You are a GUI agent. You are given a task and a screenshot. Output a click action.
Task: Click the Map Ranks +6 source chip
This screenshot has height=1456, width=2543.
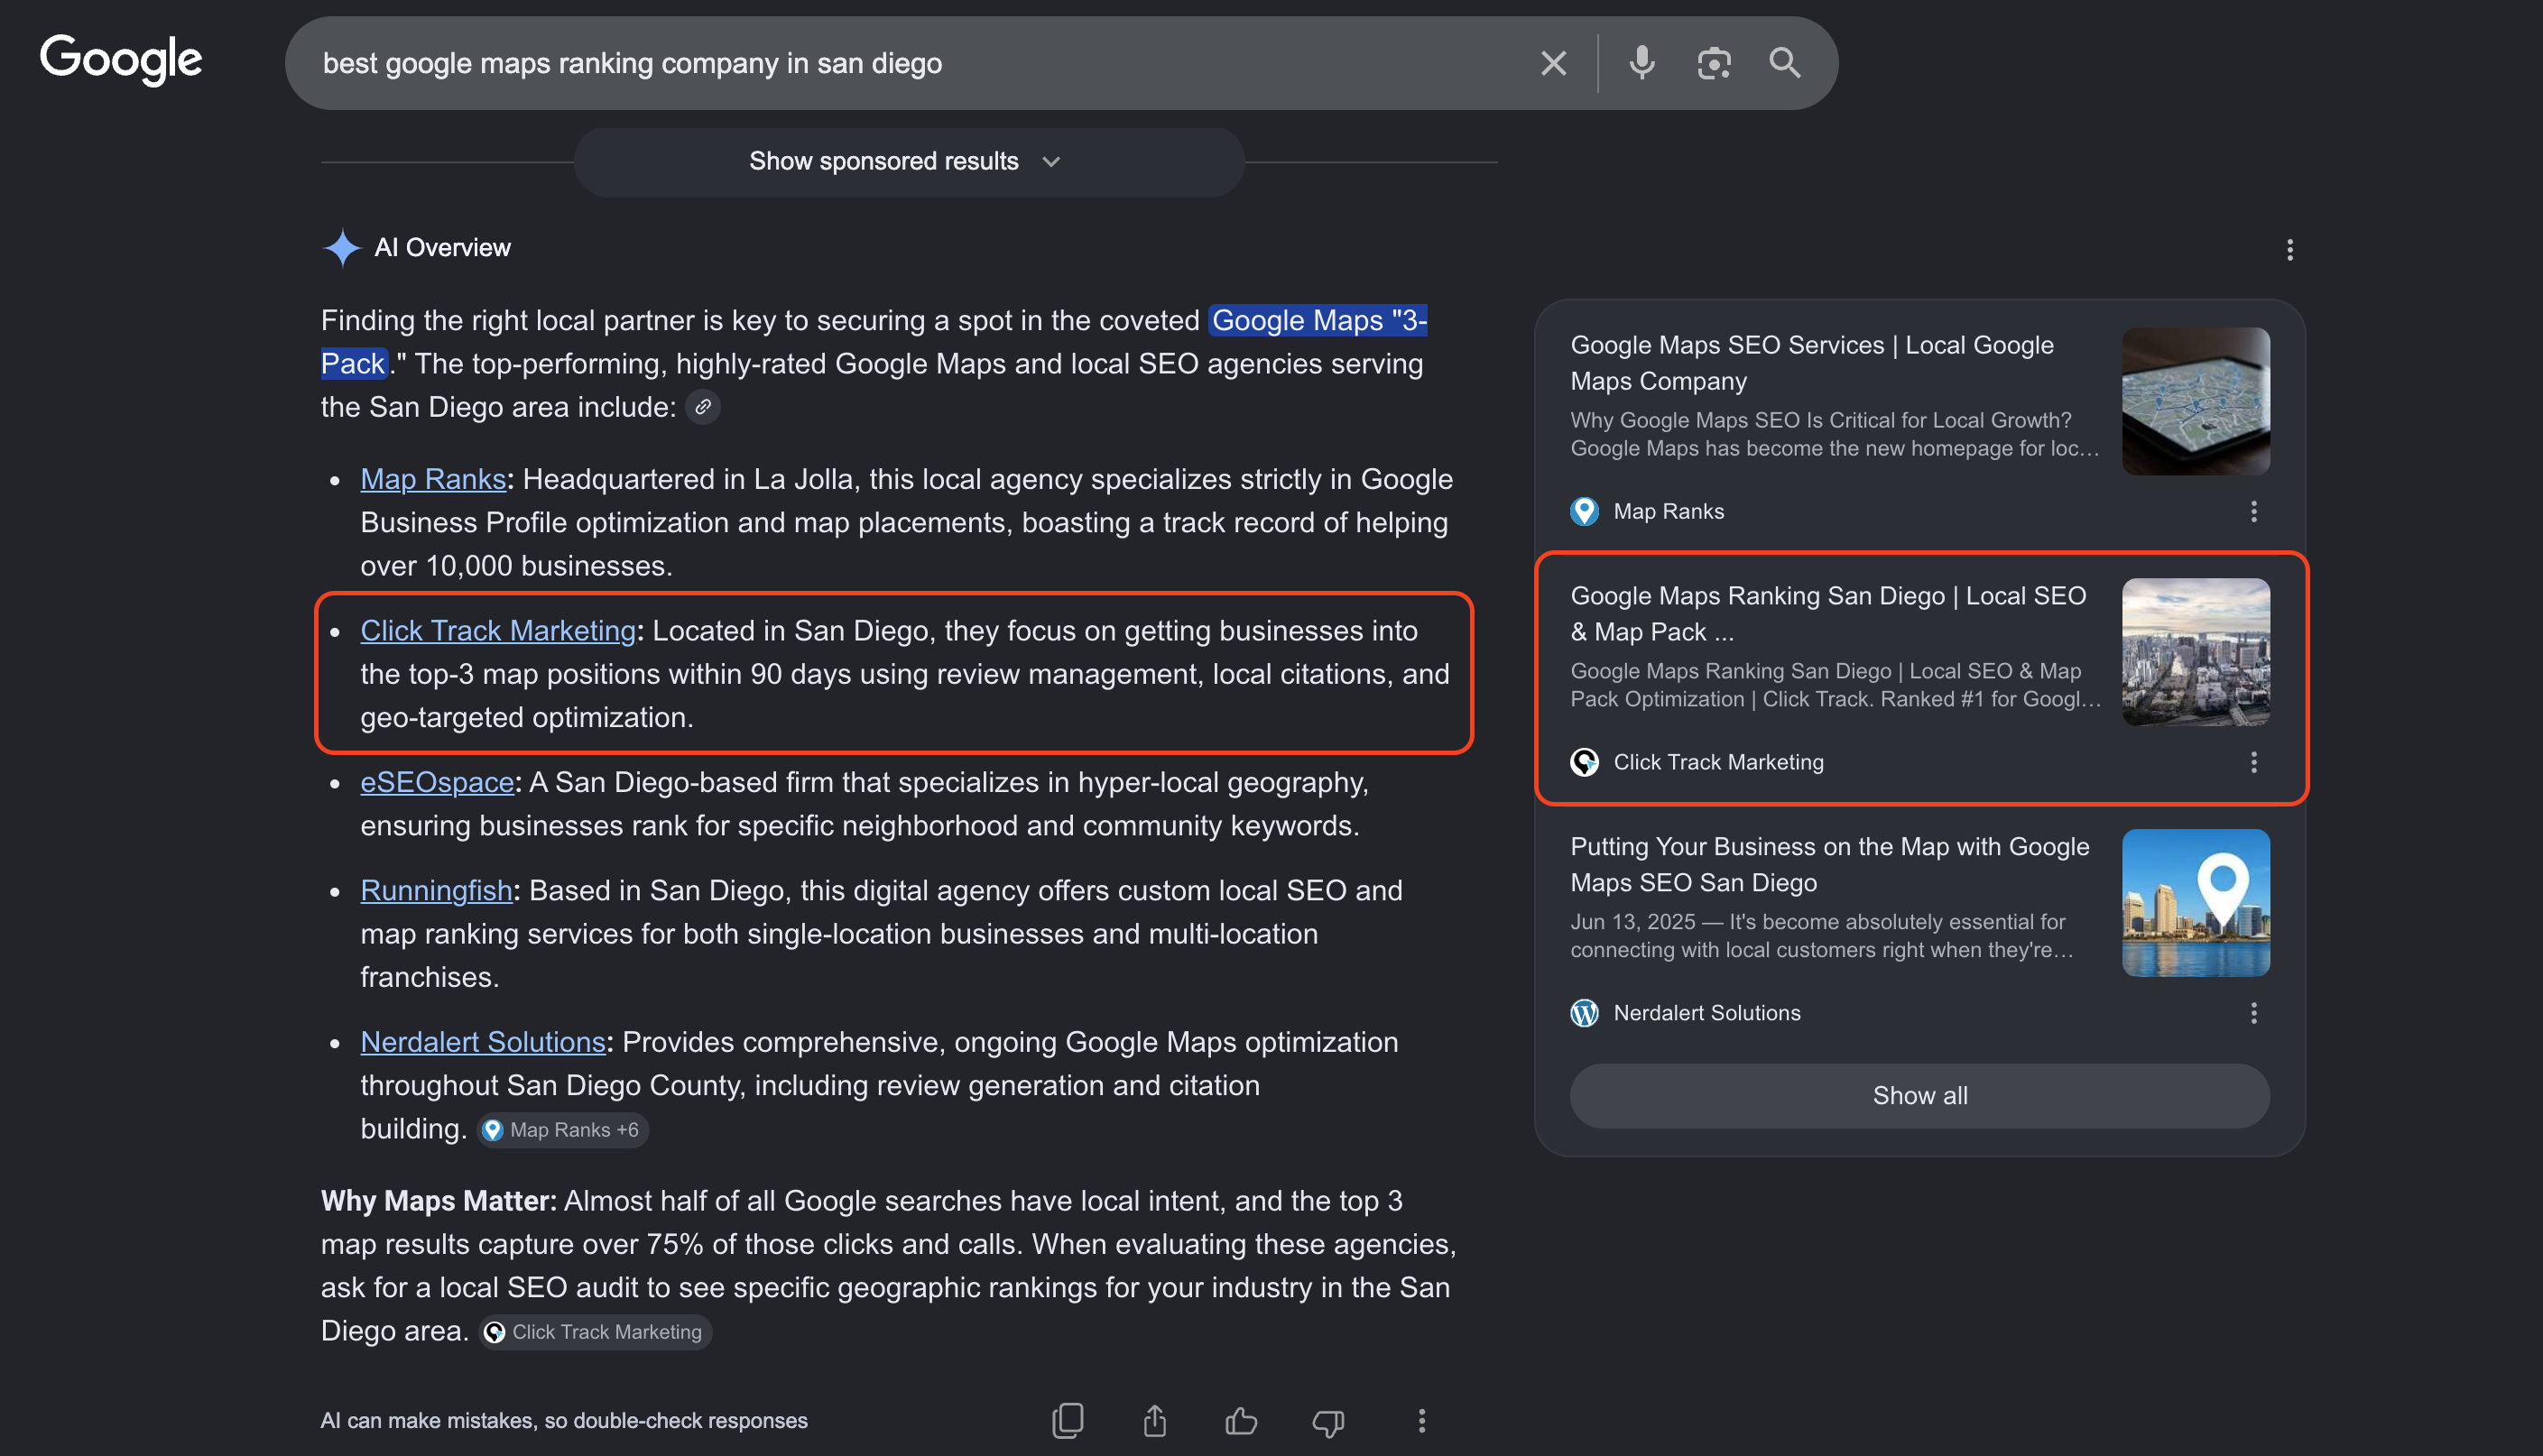562,1129
